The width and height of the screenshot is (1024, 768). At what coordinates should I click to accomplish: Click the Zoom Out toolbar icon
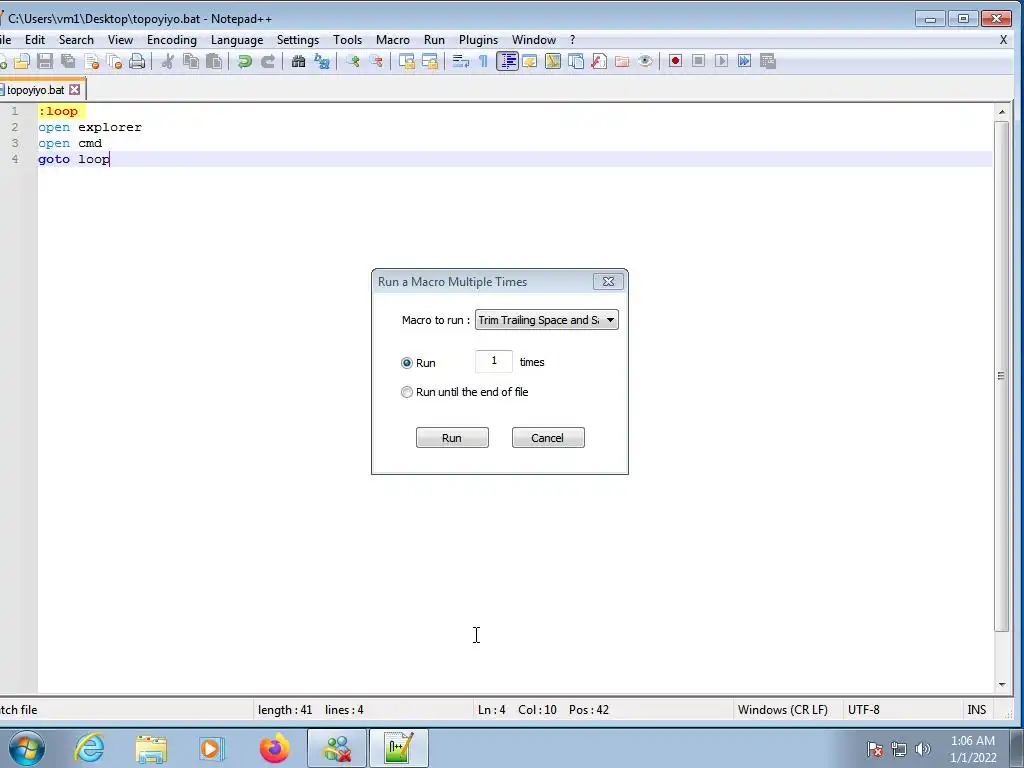(376, 61)
